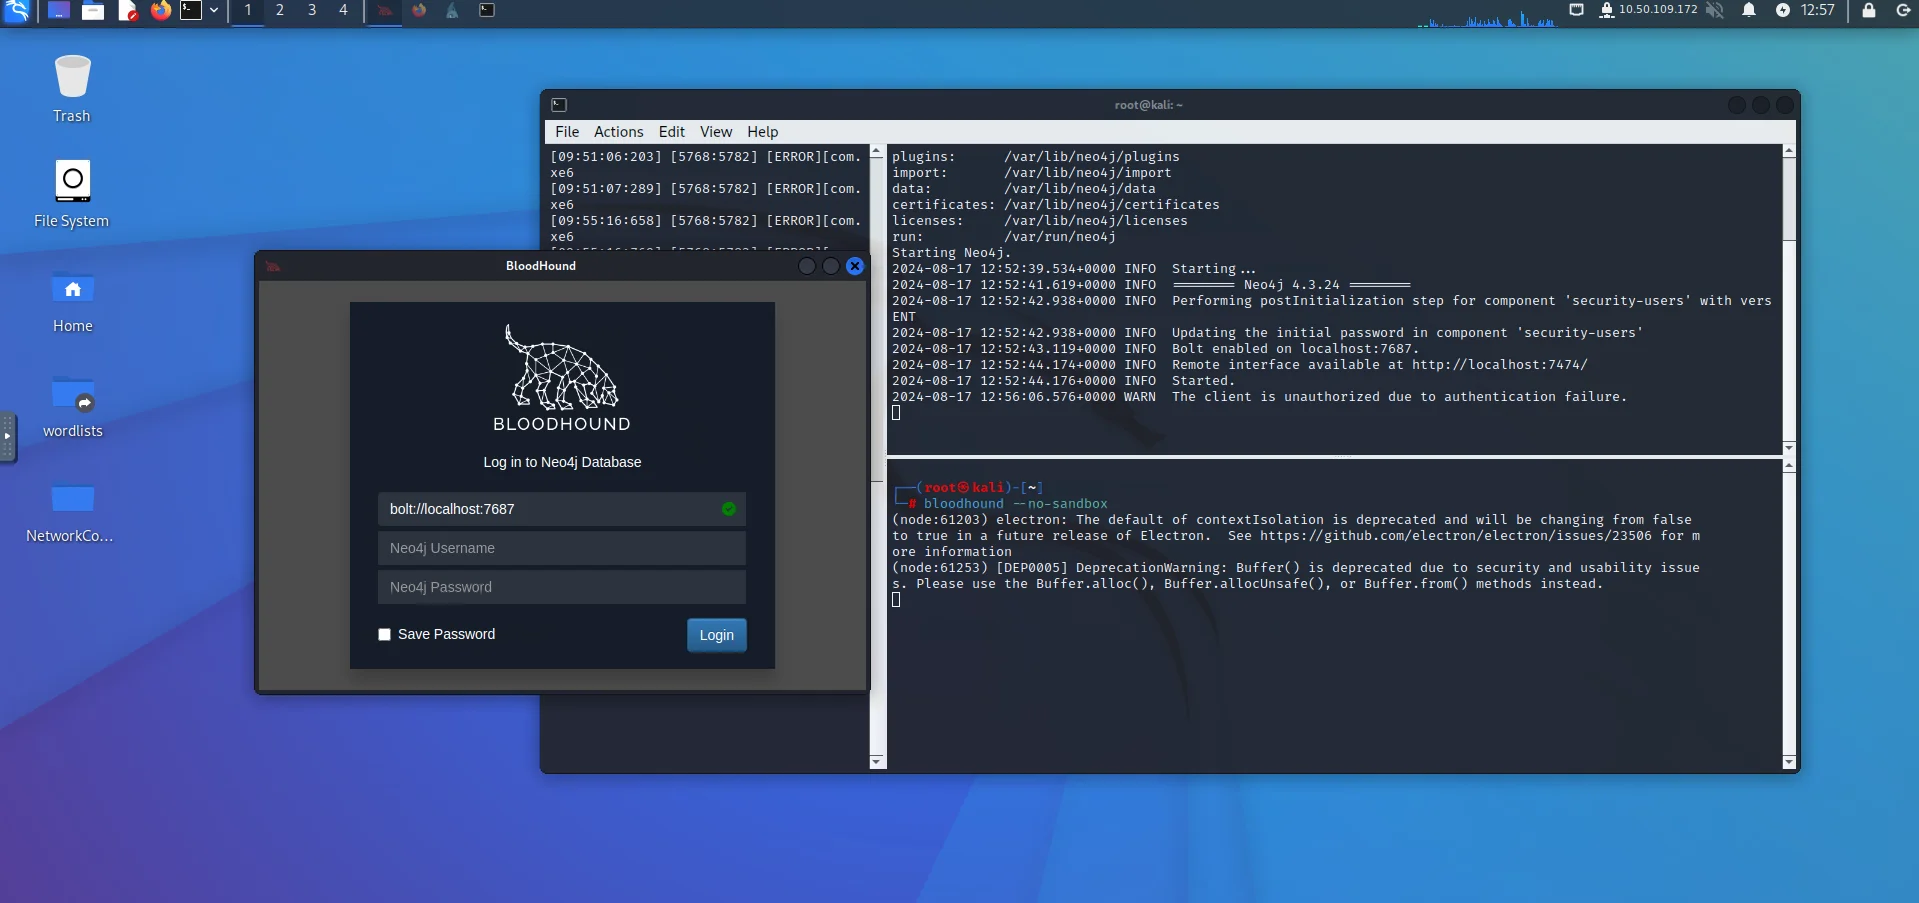Open the View menu in terminal
The height and width of the screenshot is (903, 1919).
[x=716, y=132]
